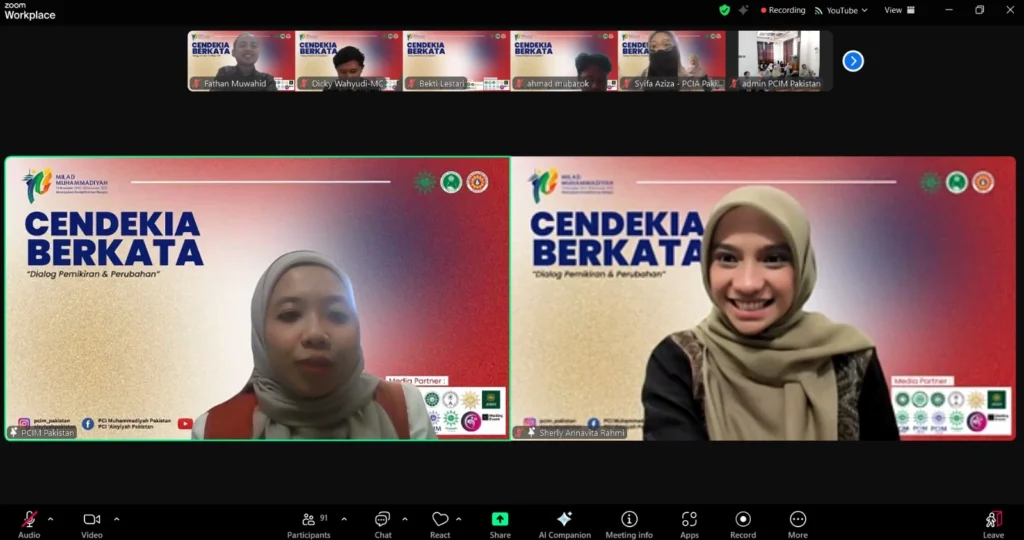
Task: Click the AI Companion sparkle icon in title bar
Action: tap(743, 10)
